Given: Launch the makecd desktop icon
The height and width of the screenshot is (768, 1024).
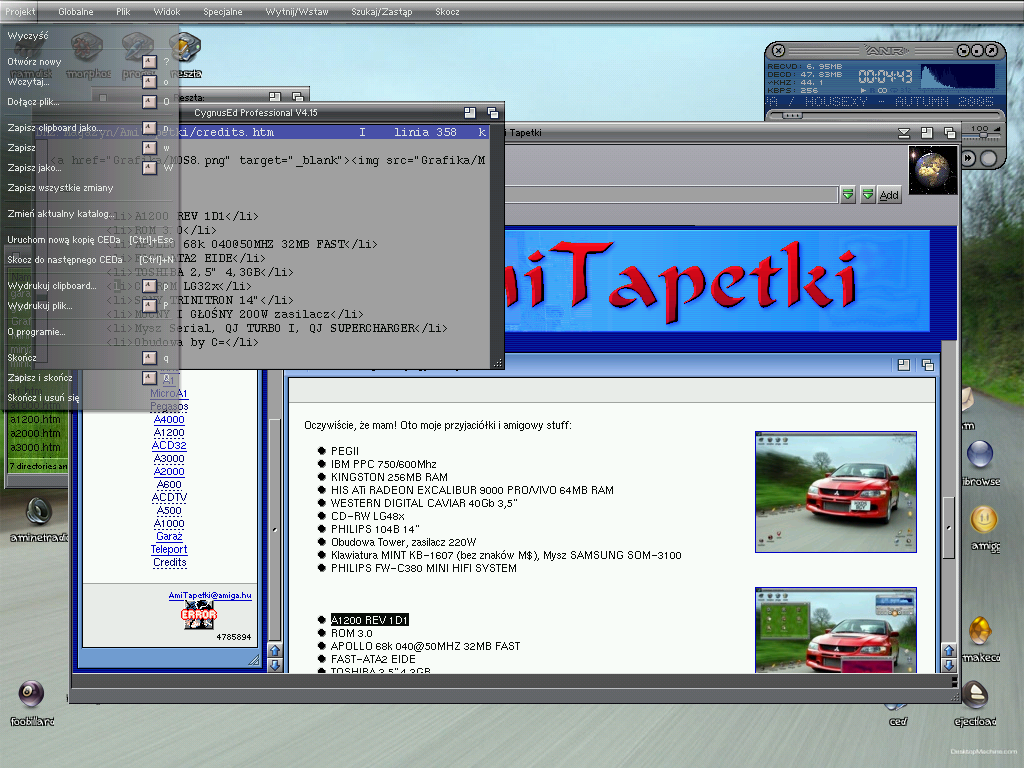Looking at the screenshot, I should tap(980, 639).
